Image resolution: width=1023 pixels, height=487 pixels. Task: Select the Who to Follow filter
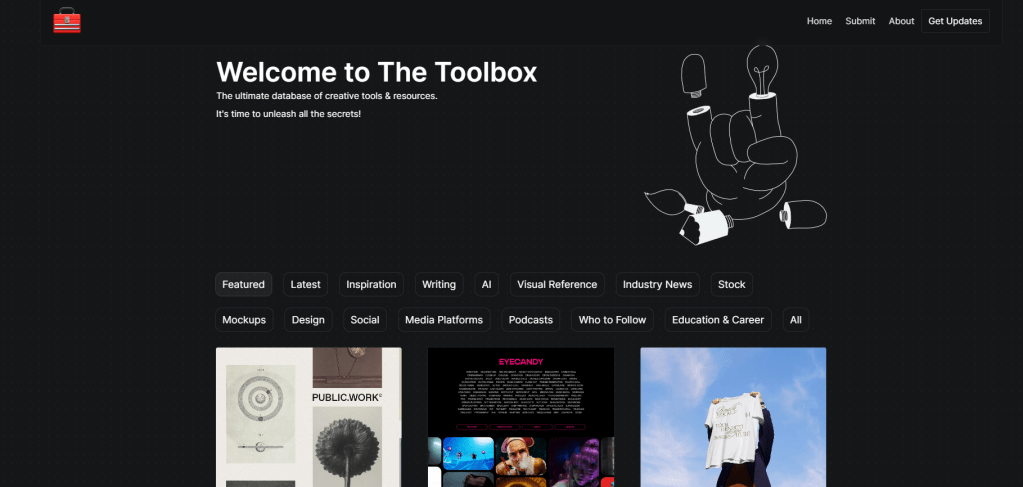[612, 320]
